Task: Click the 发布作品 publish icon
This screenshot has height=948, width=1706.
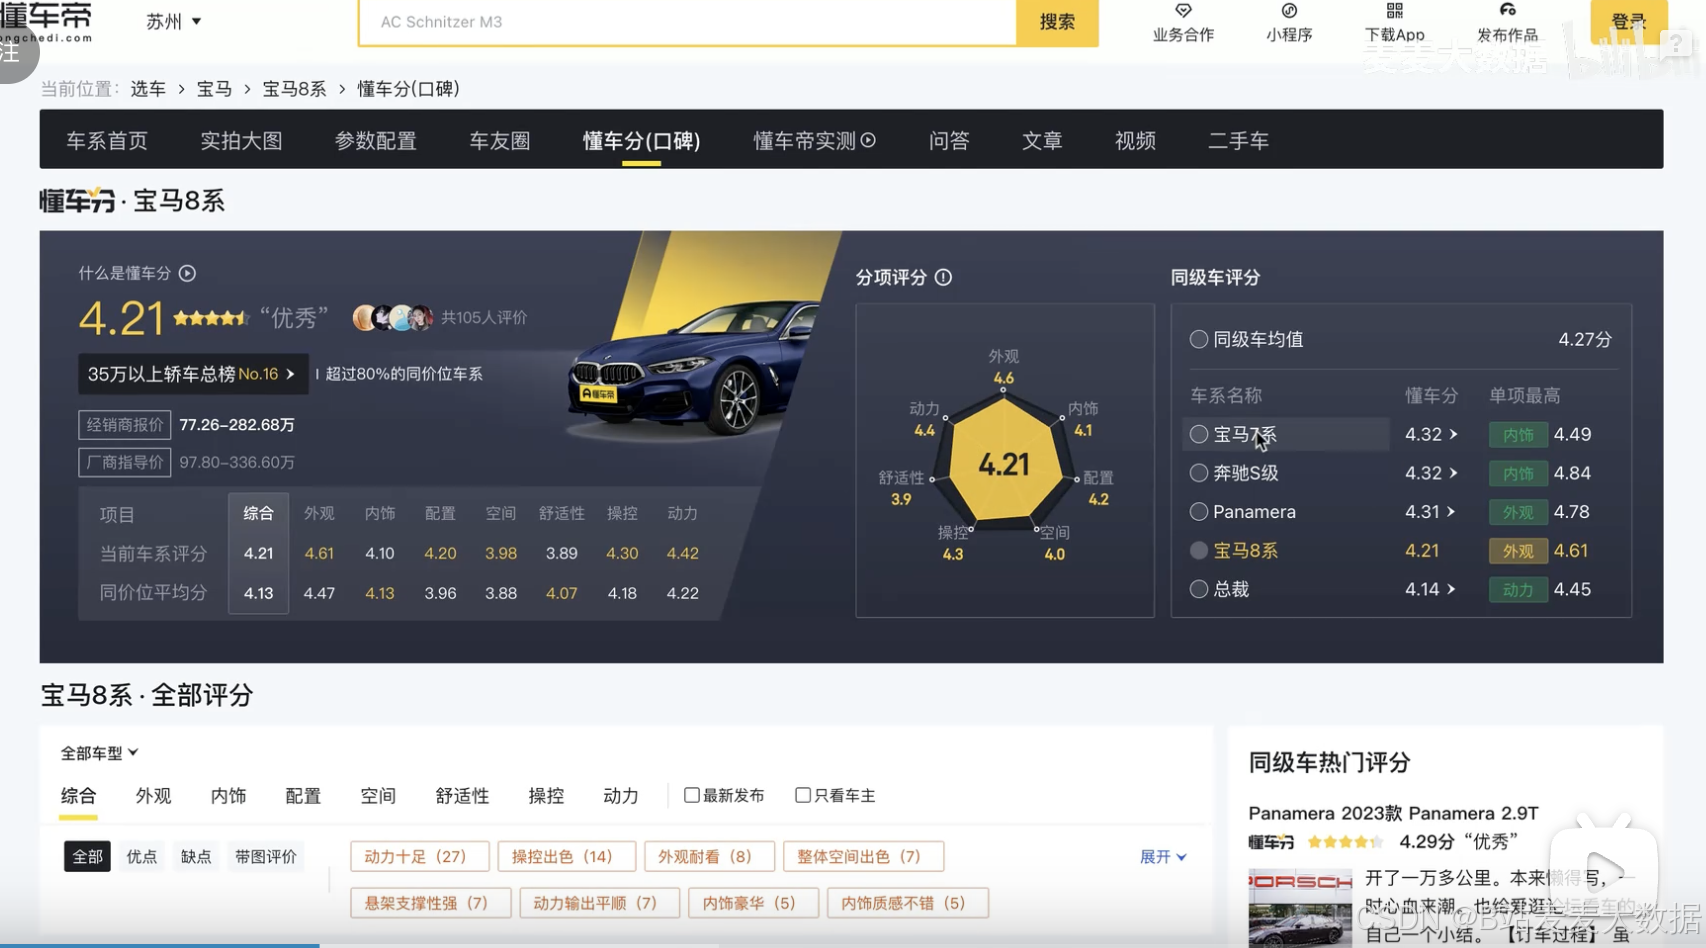Action: (1507, 11)
